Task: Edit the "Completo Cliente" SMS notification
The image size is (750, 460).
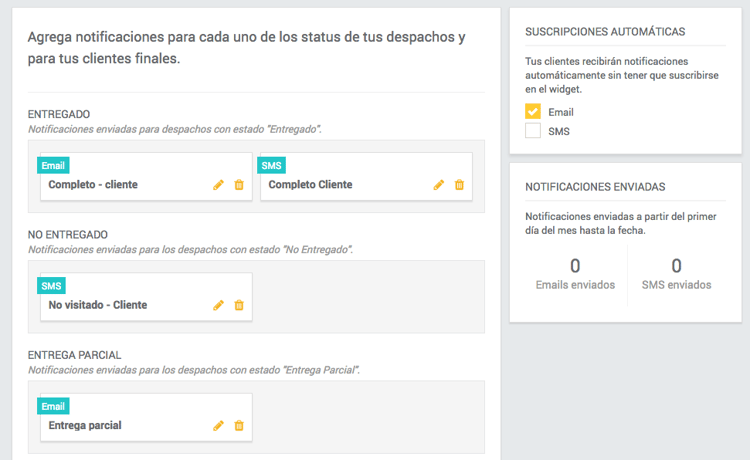Action: [438, 185]
